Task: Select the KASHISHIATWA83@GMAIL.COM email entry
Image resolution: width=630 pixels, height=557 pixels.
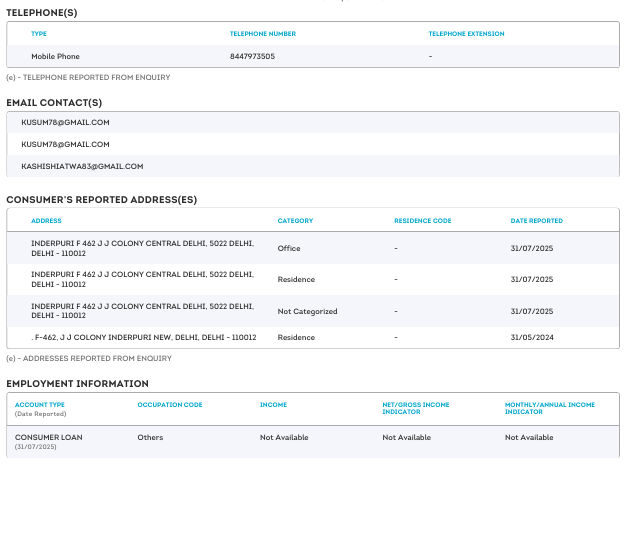Action: [82, 166]
